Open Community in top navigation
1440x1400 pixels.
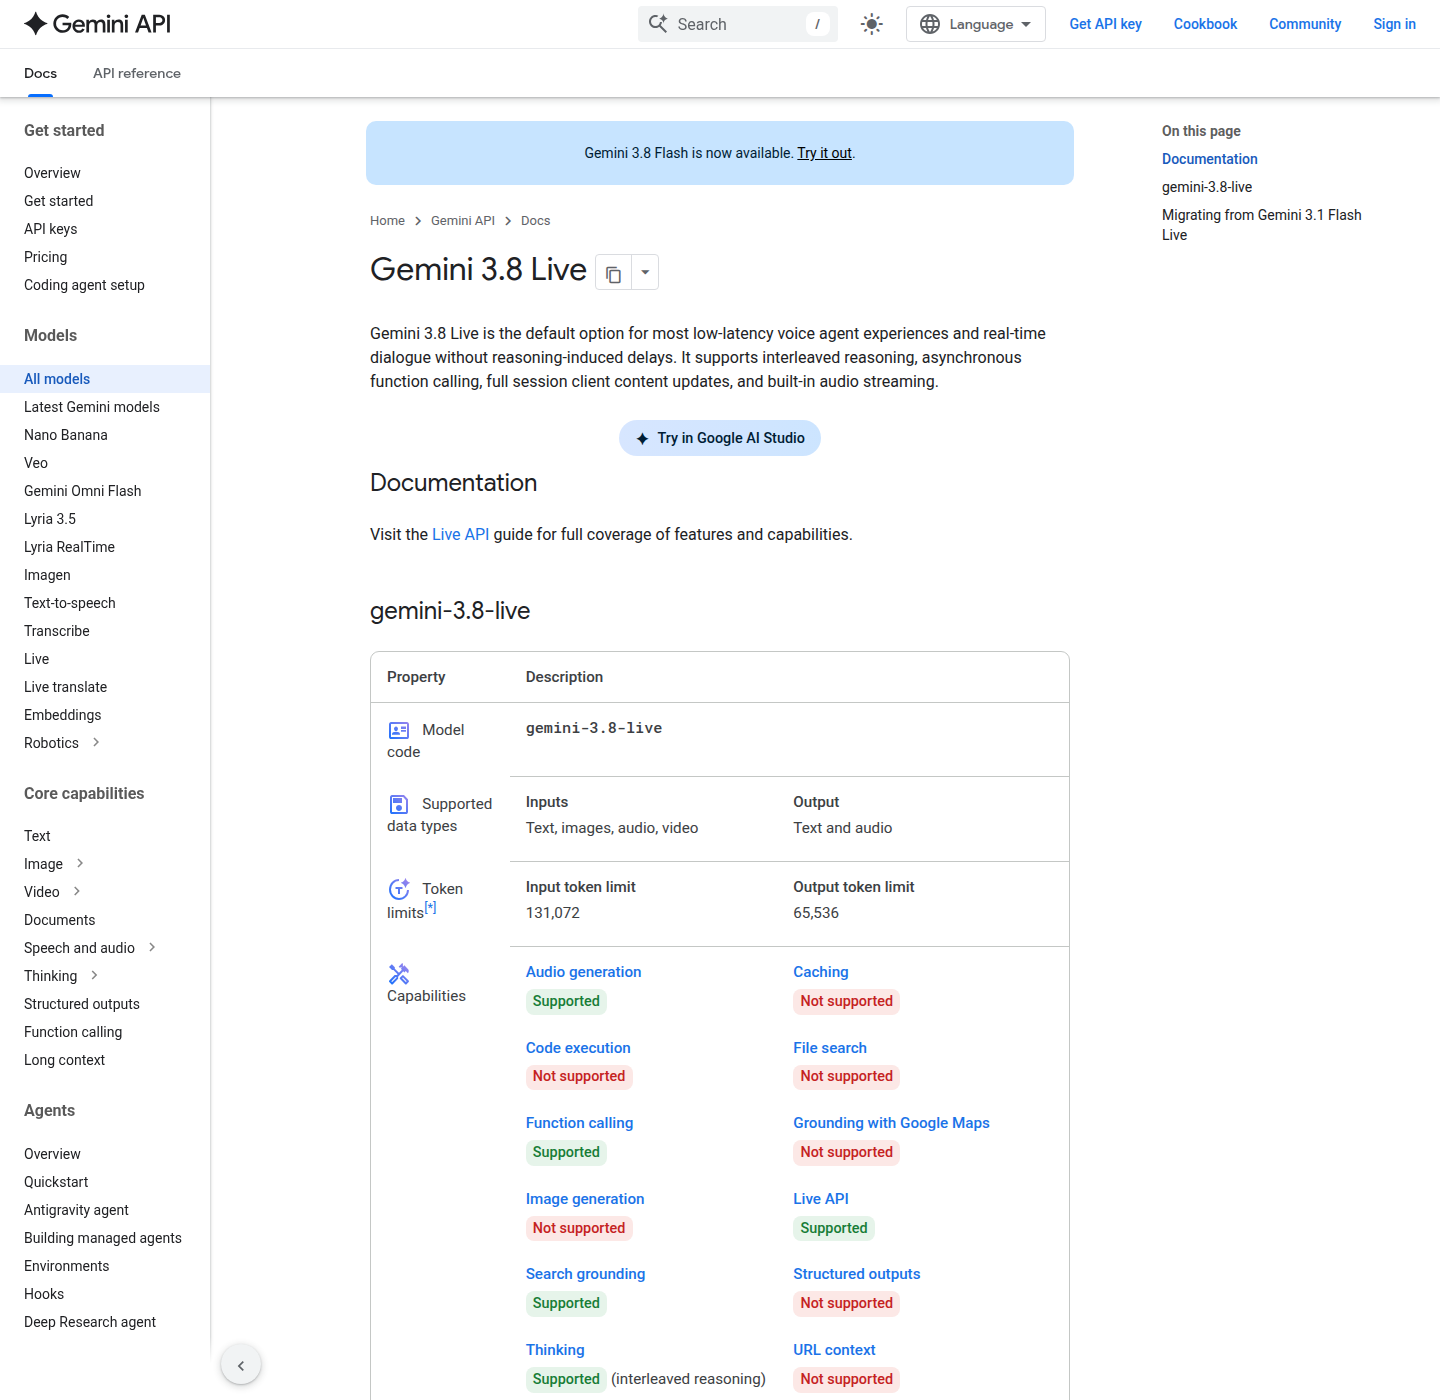tap(1305, 24)
